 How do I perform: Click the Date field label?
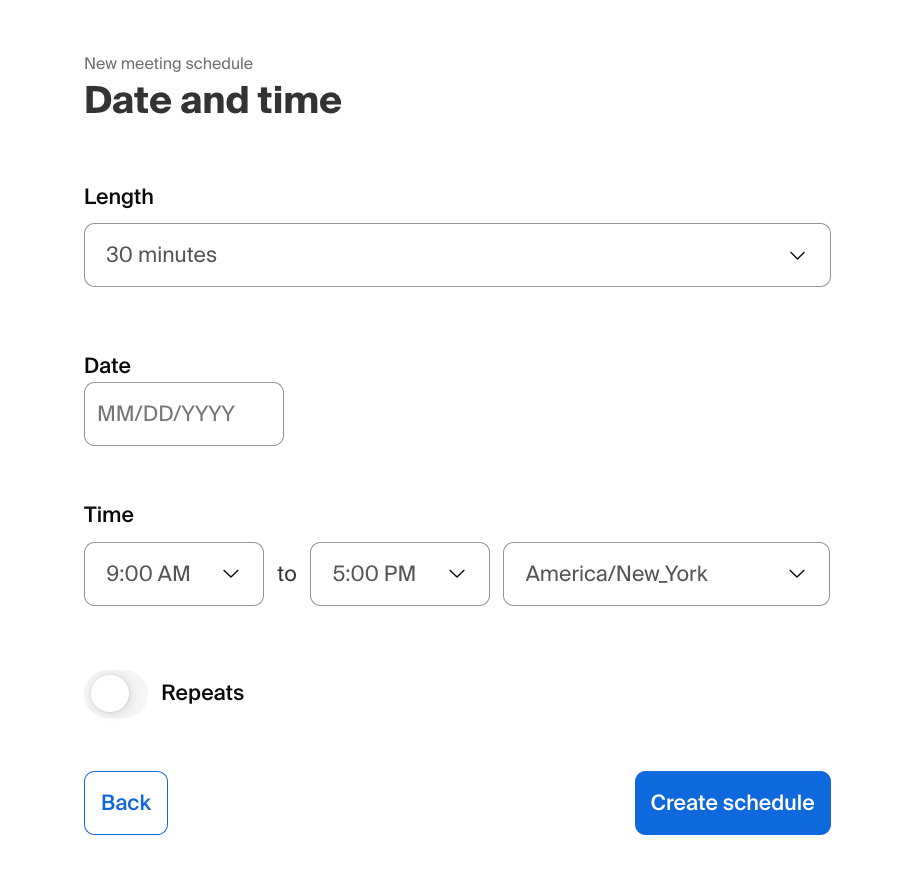(x=107, y=366)
